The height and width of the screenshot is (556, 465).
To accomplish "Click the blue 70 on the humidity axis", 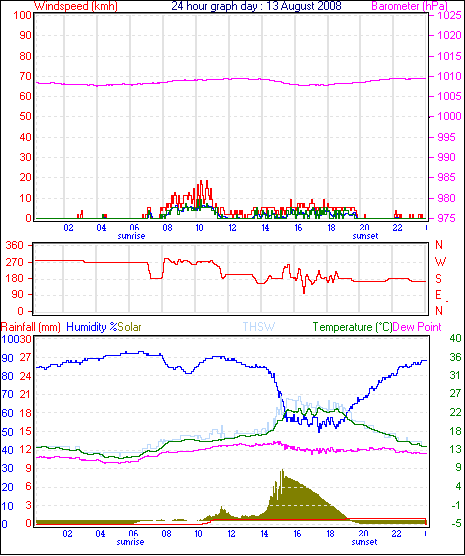I will click(x=7, y=394).
